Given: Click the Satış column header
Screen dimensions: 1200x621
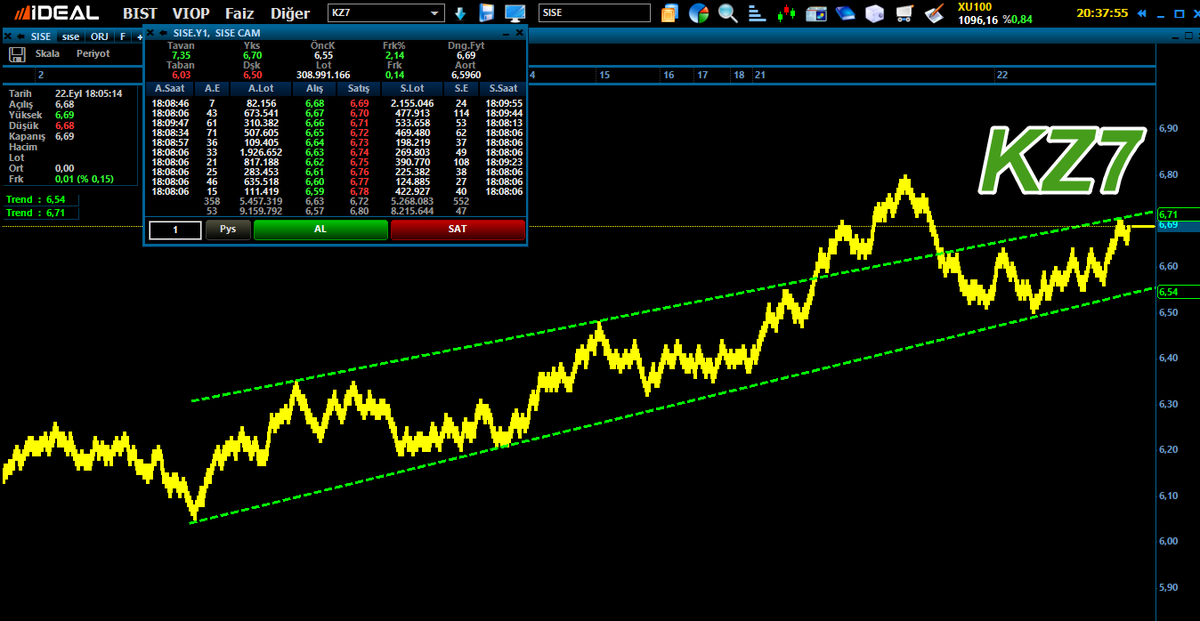Looking at the screenshot, I should click(x=359, y=88).
